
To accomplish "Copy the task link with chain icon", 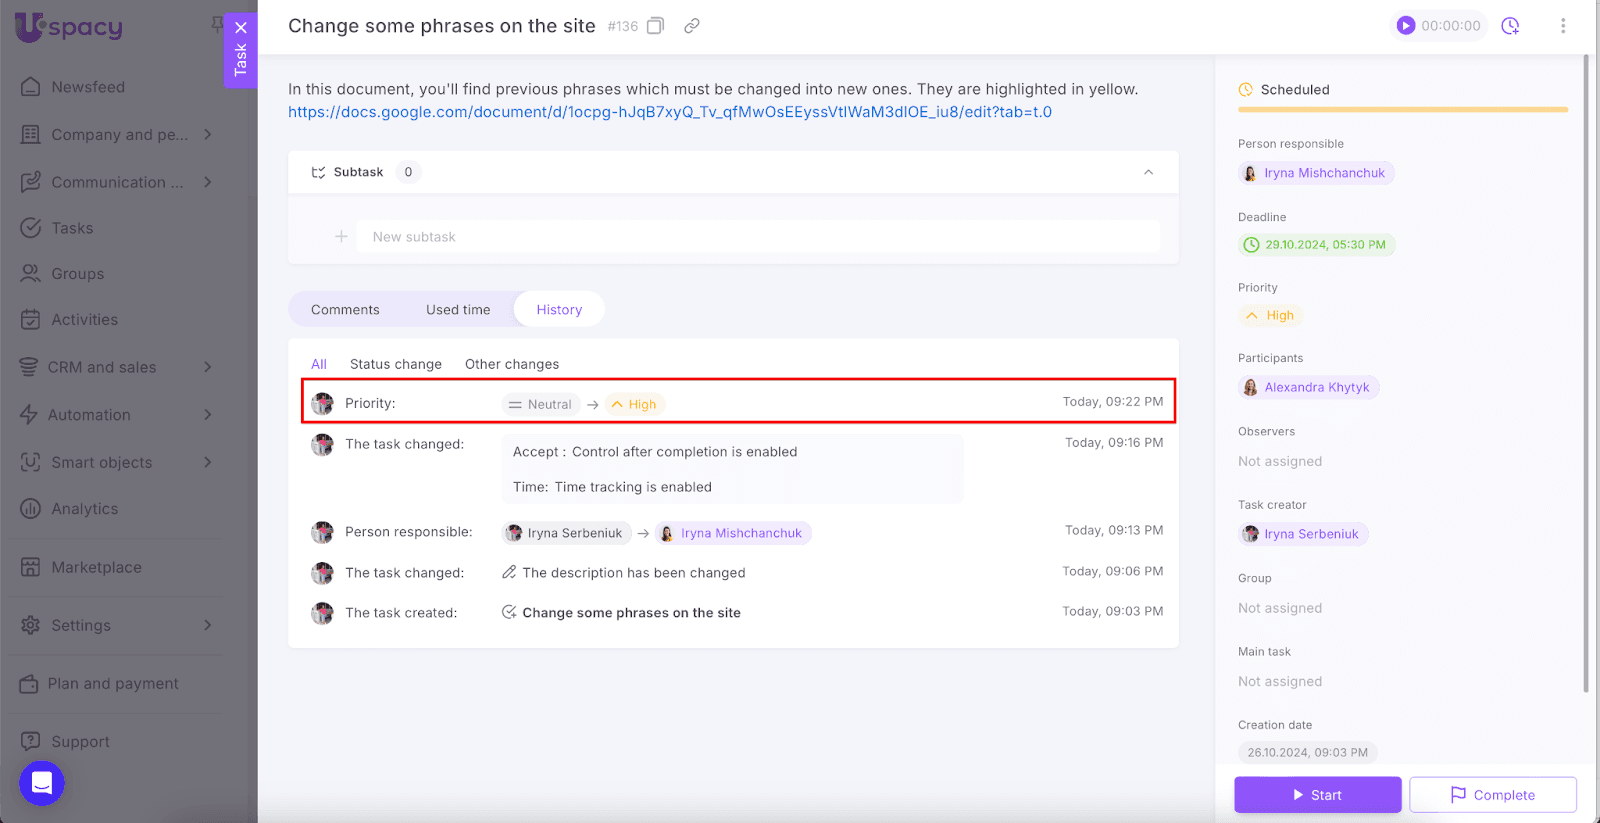I will (x=691, y=26).
